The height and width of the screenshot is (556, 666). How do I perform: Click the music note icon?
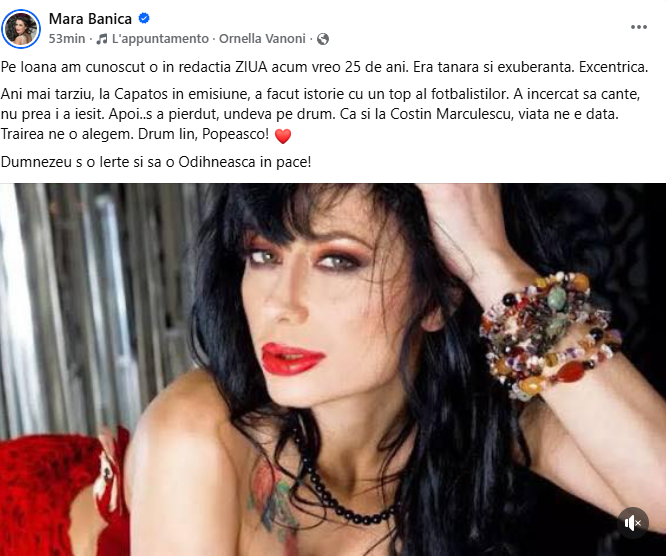pos(102,39)
